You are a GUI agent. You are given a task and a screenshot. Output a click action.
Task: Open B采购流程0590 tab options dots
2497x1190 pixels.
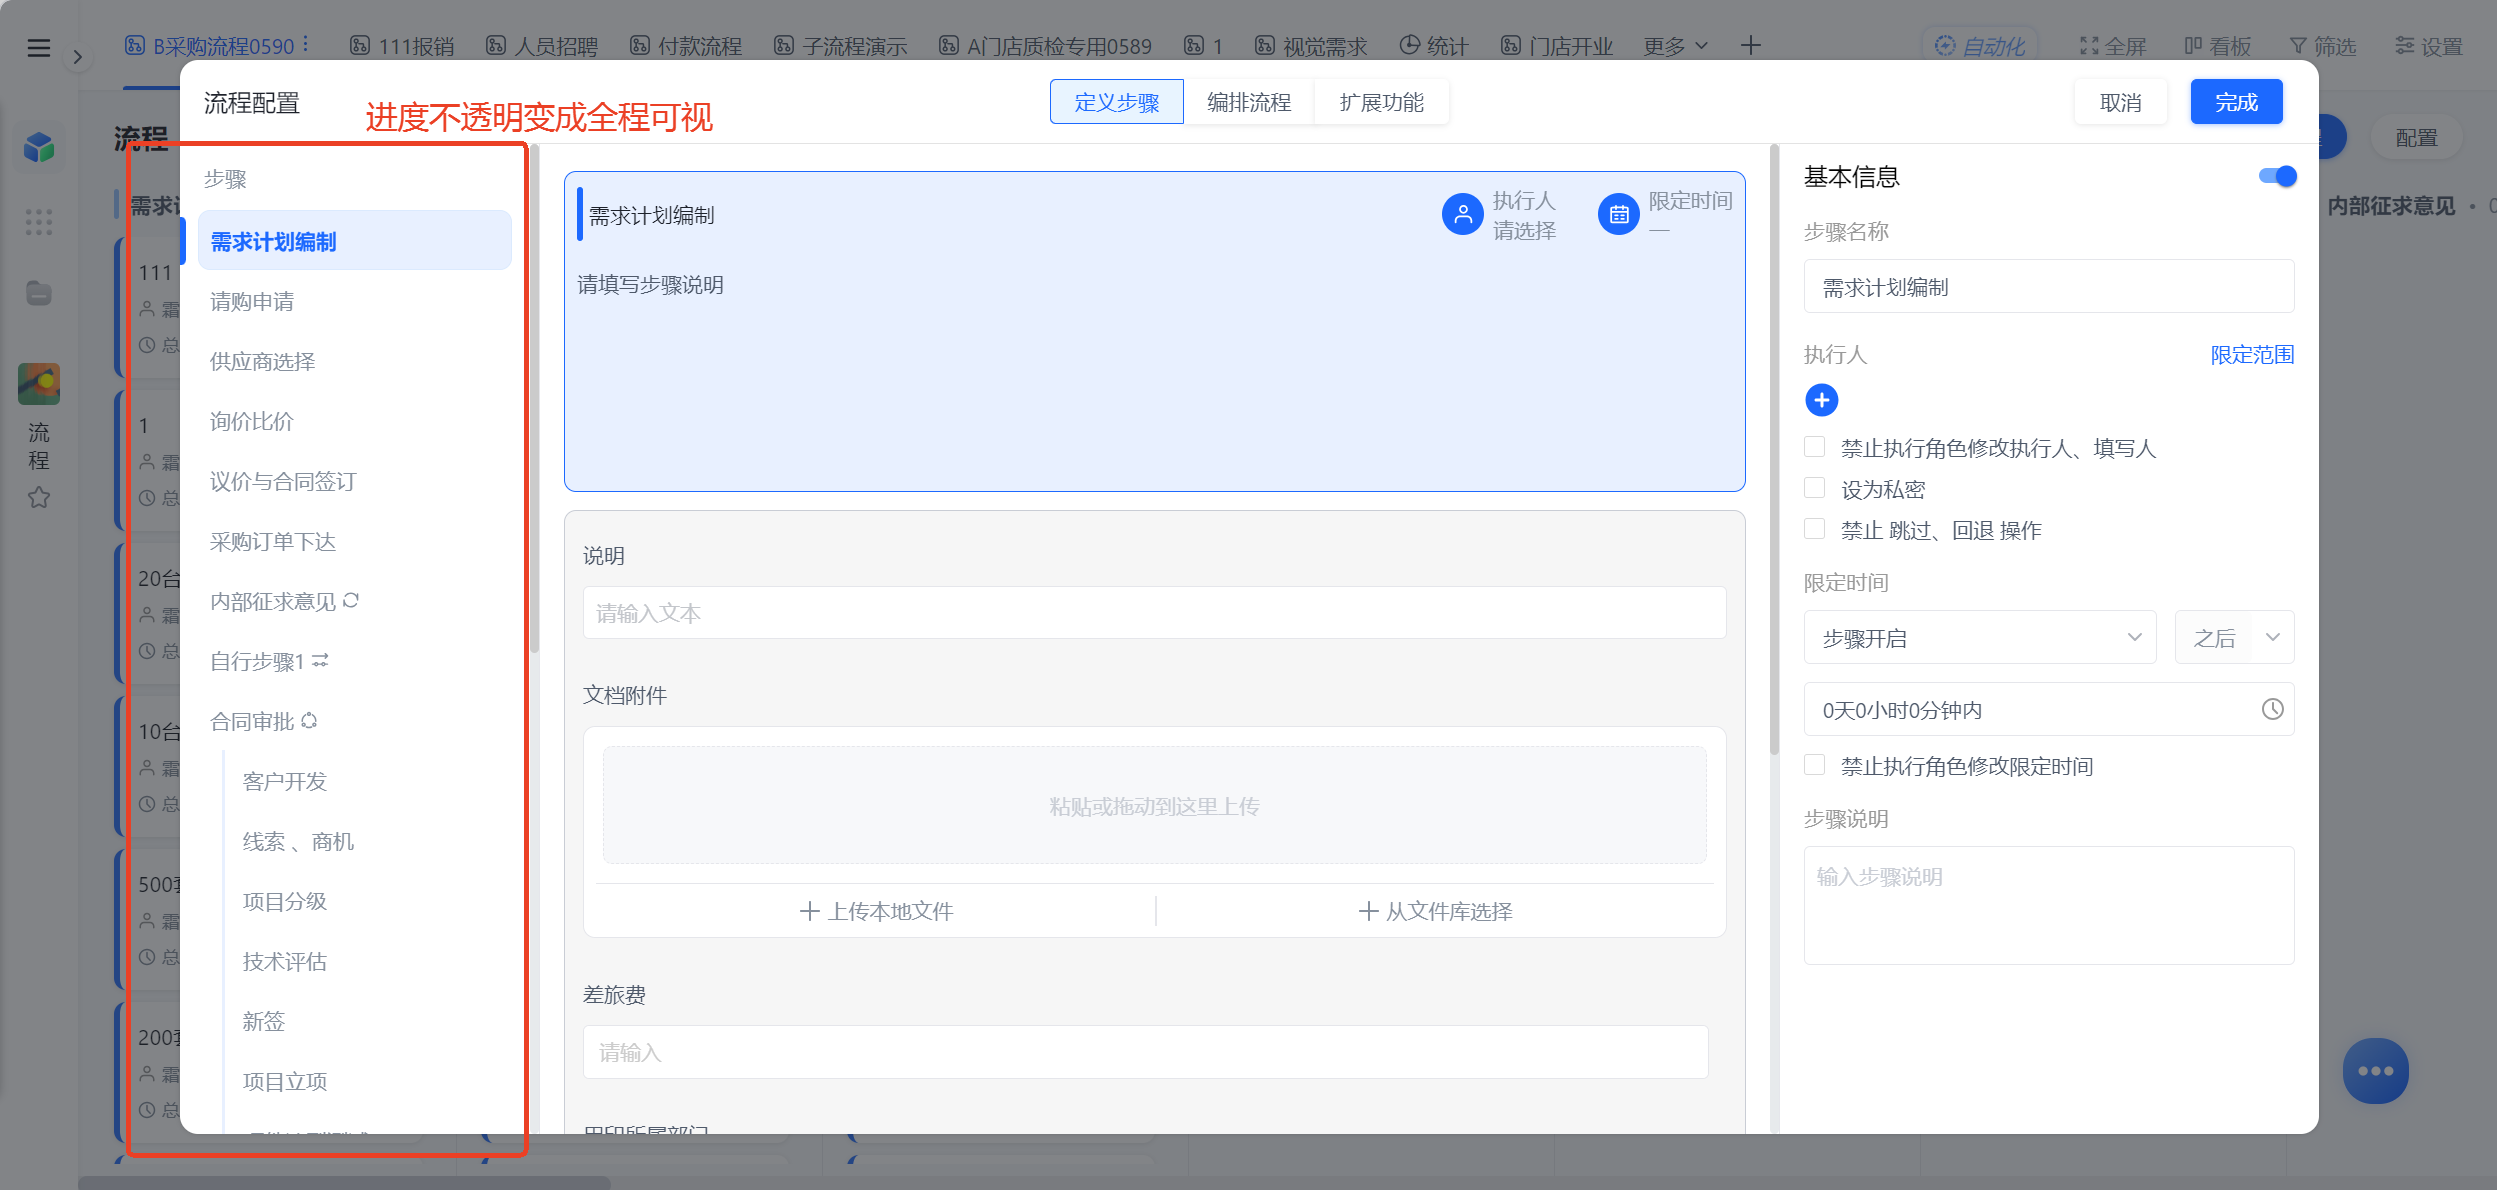(305, 45)
